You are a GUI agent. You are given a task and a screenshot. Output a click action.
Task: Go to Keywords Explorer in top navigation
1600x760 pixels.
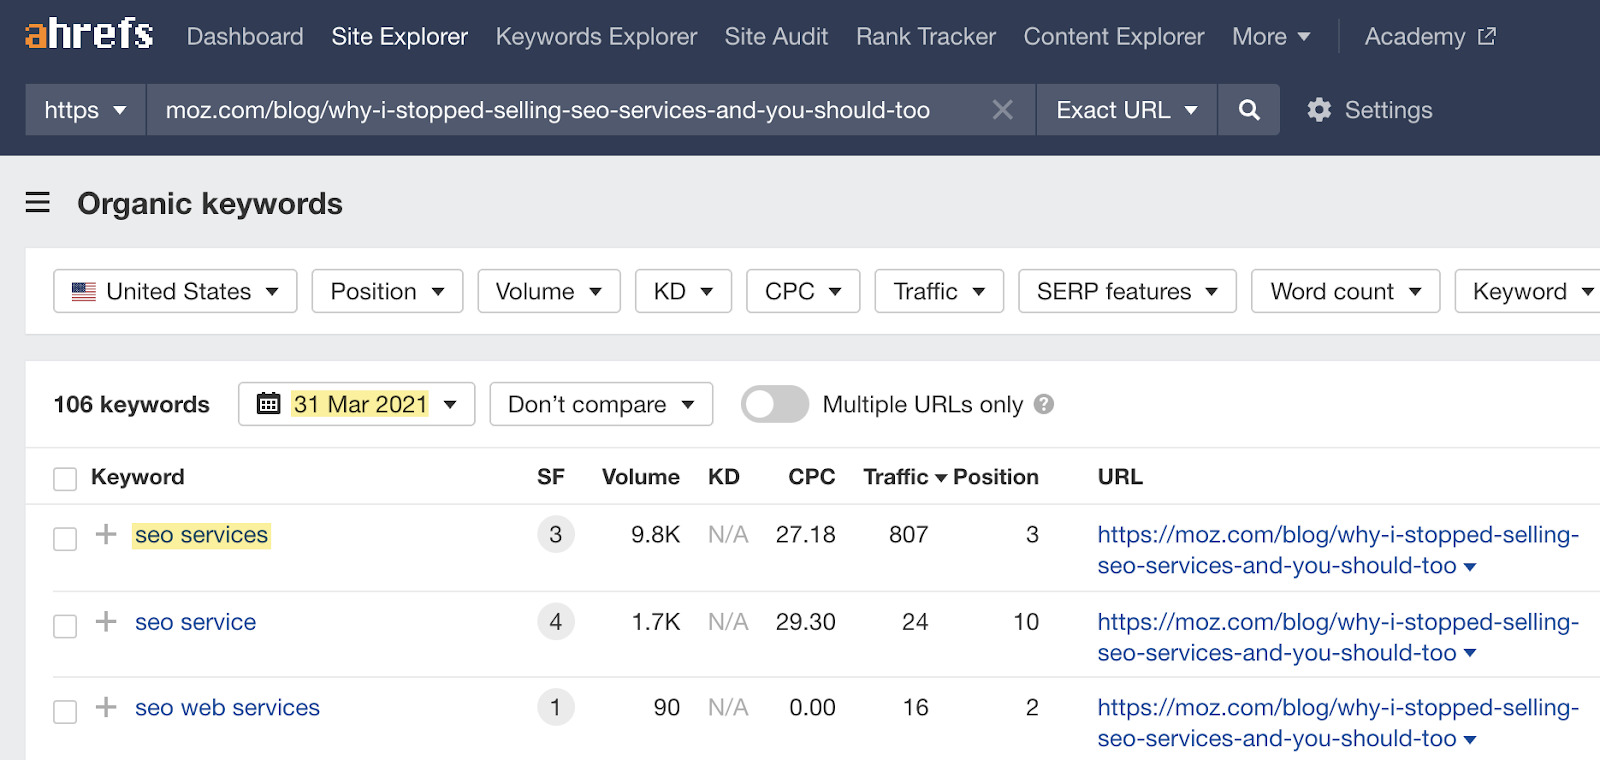coord(596,37)
